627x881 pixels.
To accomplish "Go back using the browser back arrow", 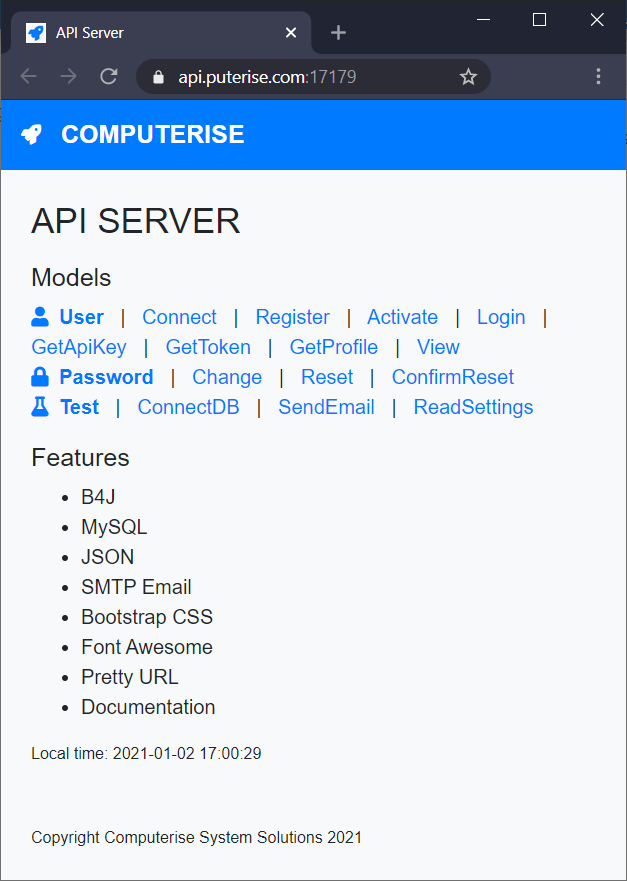I will (x=29, y=76).
